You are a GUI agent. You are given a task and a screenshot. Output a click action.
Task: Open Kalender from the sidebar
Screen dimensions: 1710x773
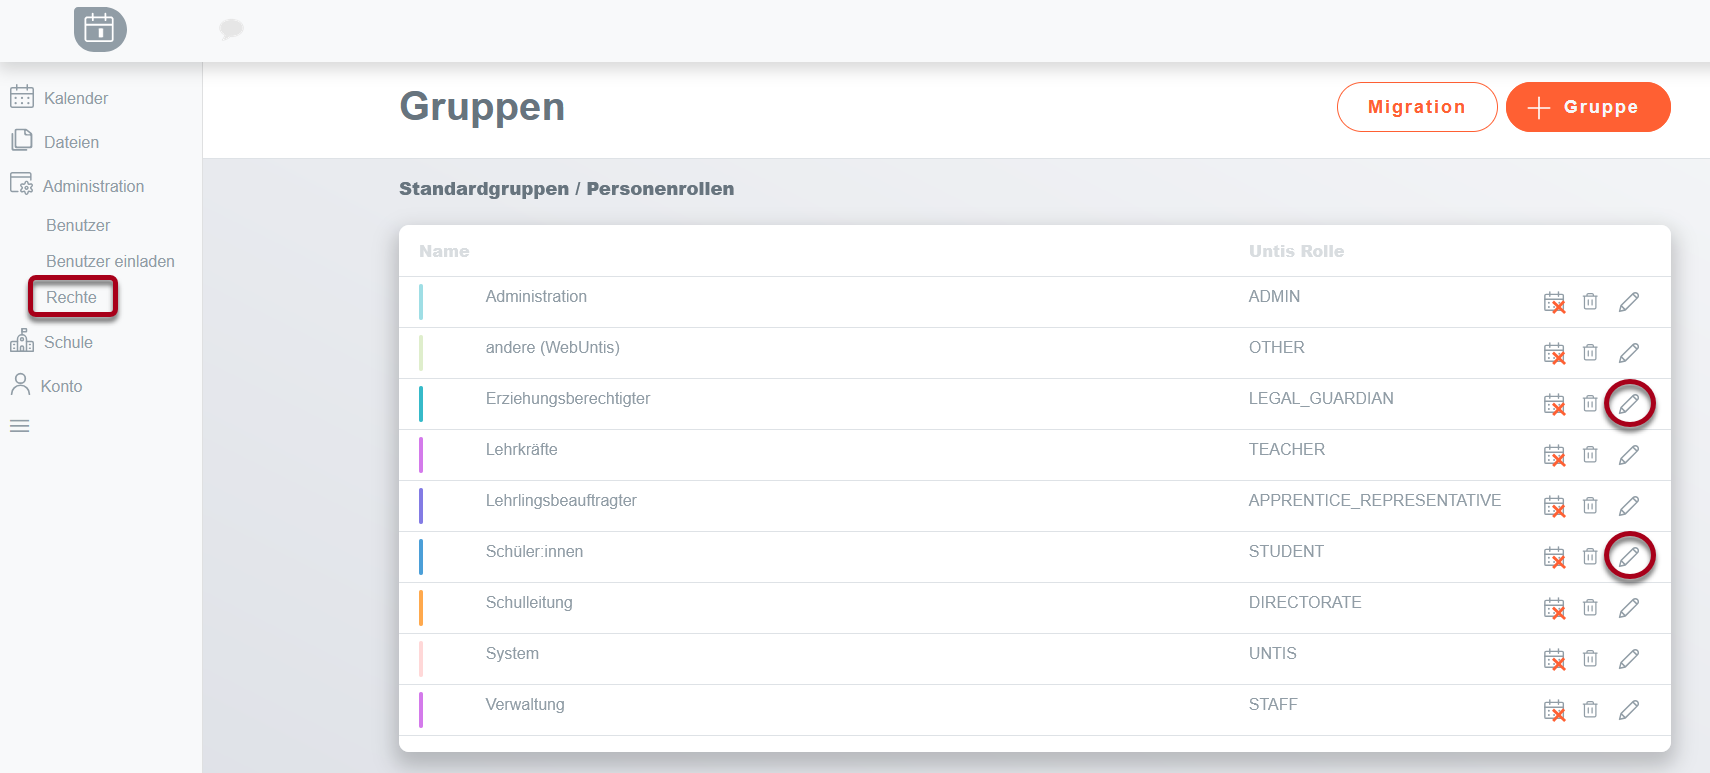(75, 98)
